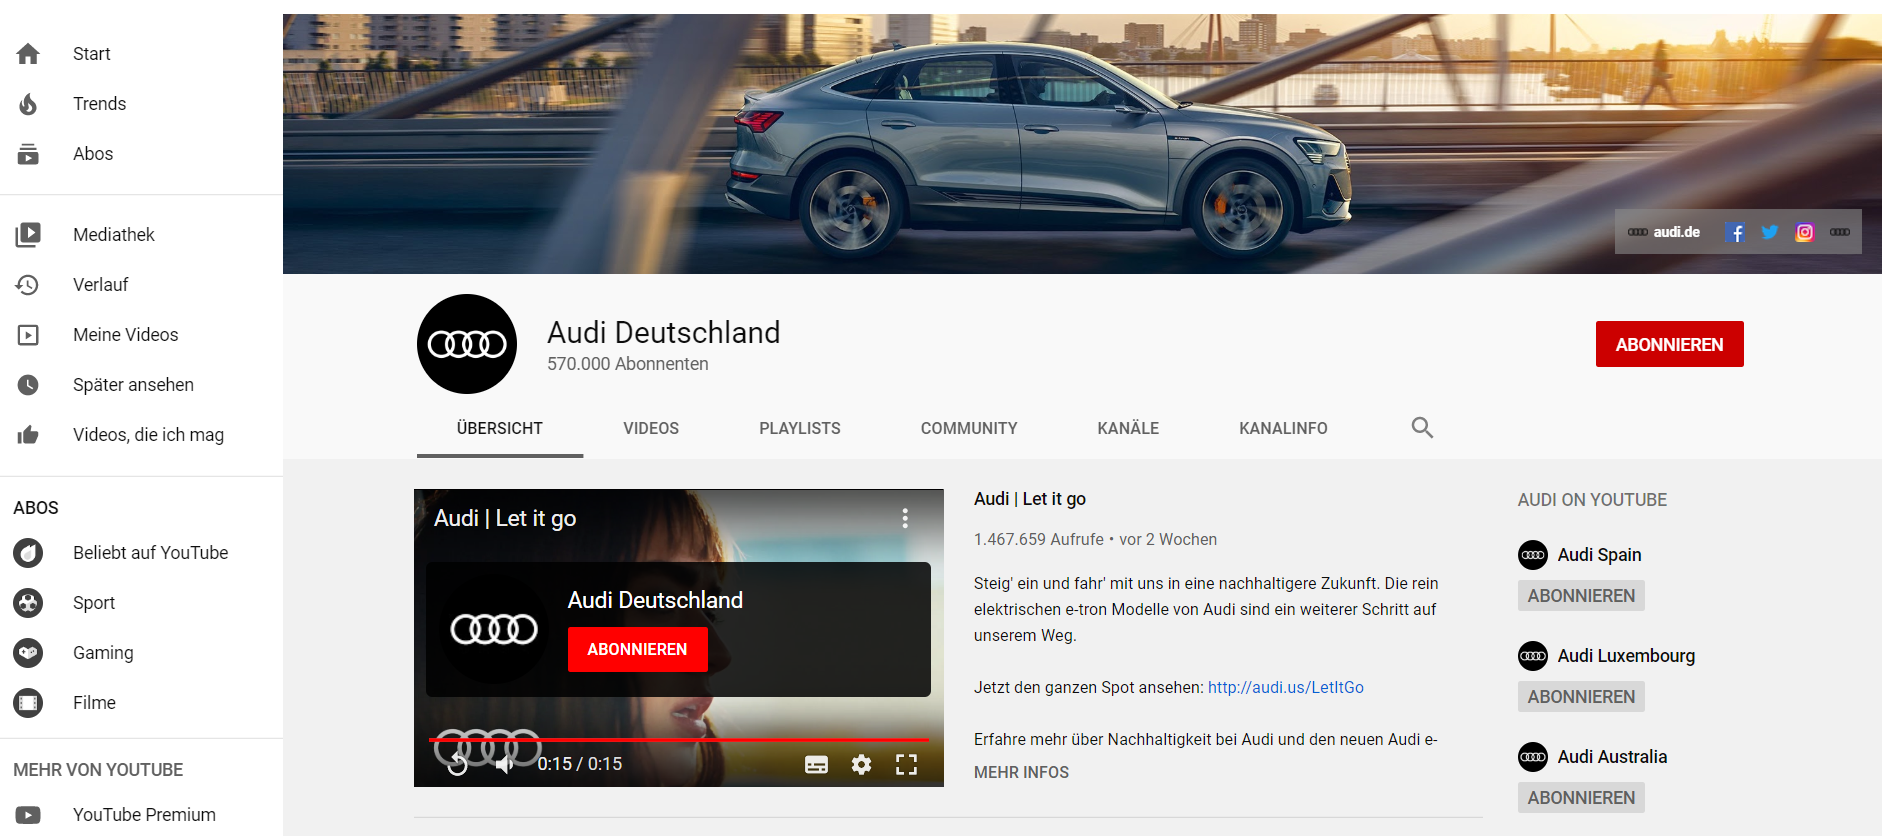1882x836 pixels.
Task: Click the 1.467.659 Aufrufe view count
Action: [1039, 539]
